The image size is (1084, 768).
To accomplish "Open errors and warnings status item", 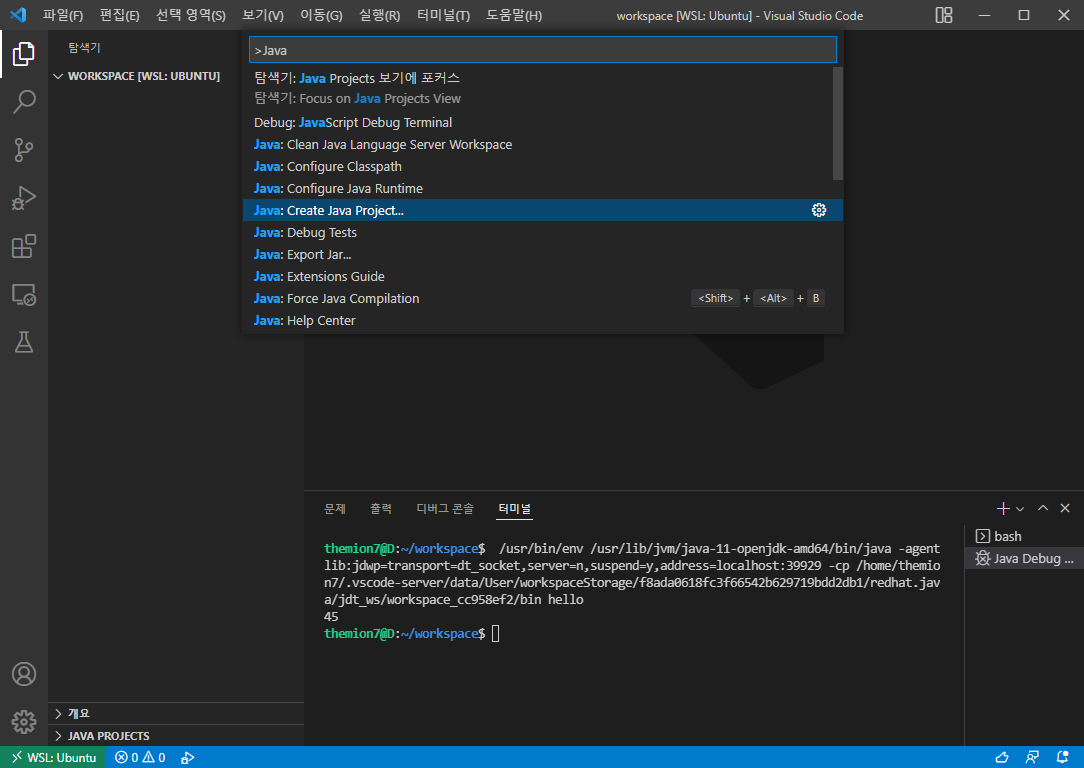I will (140, 758).
